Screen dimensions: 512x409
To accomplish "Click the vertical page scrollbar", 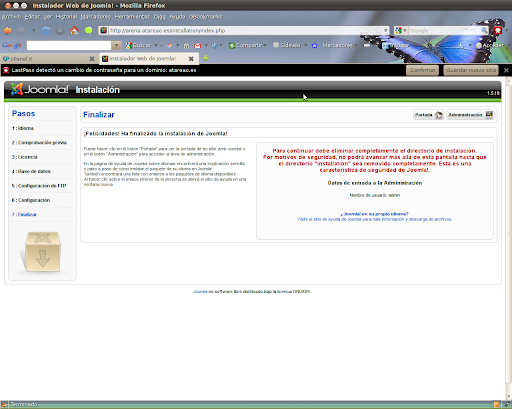I will coord(508,233).
